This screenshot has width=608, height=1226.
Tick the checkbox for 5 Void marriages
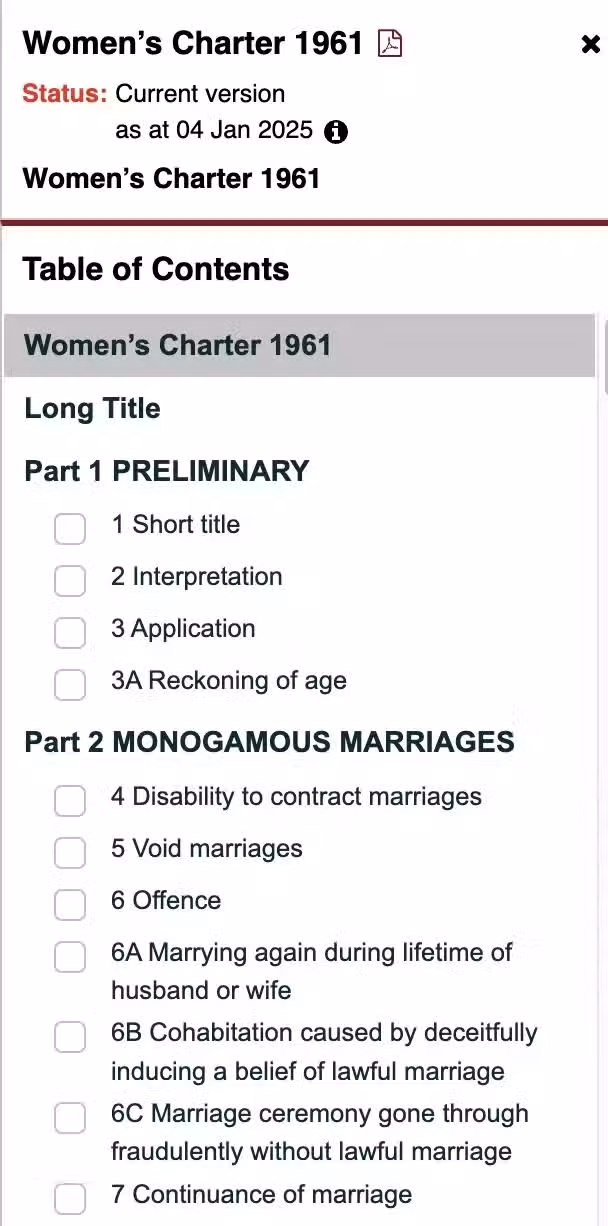pyautogui.click(x=70, y=852)
